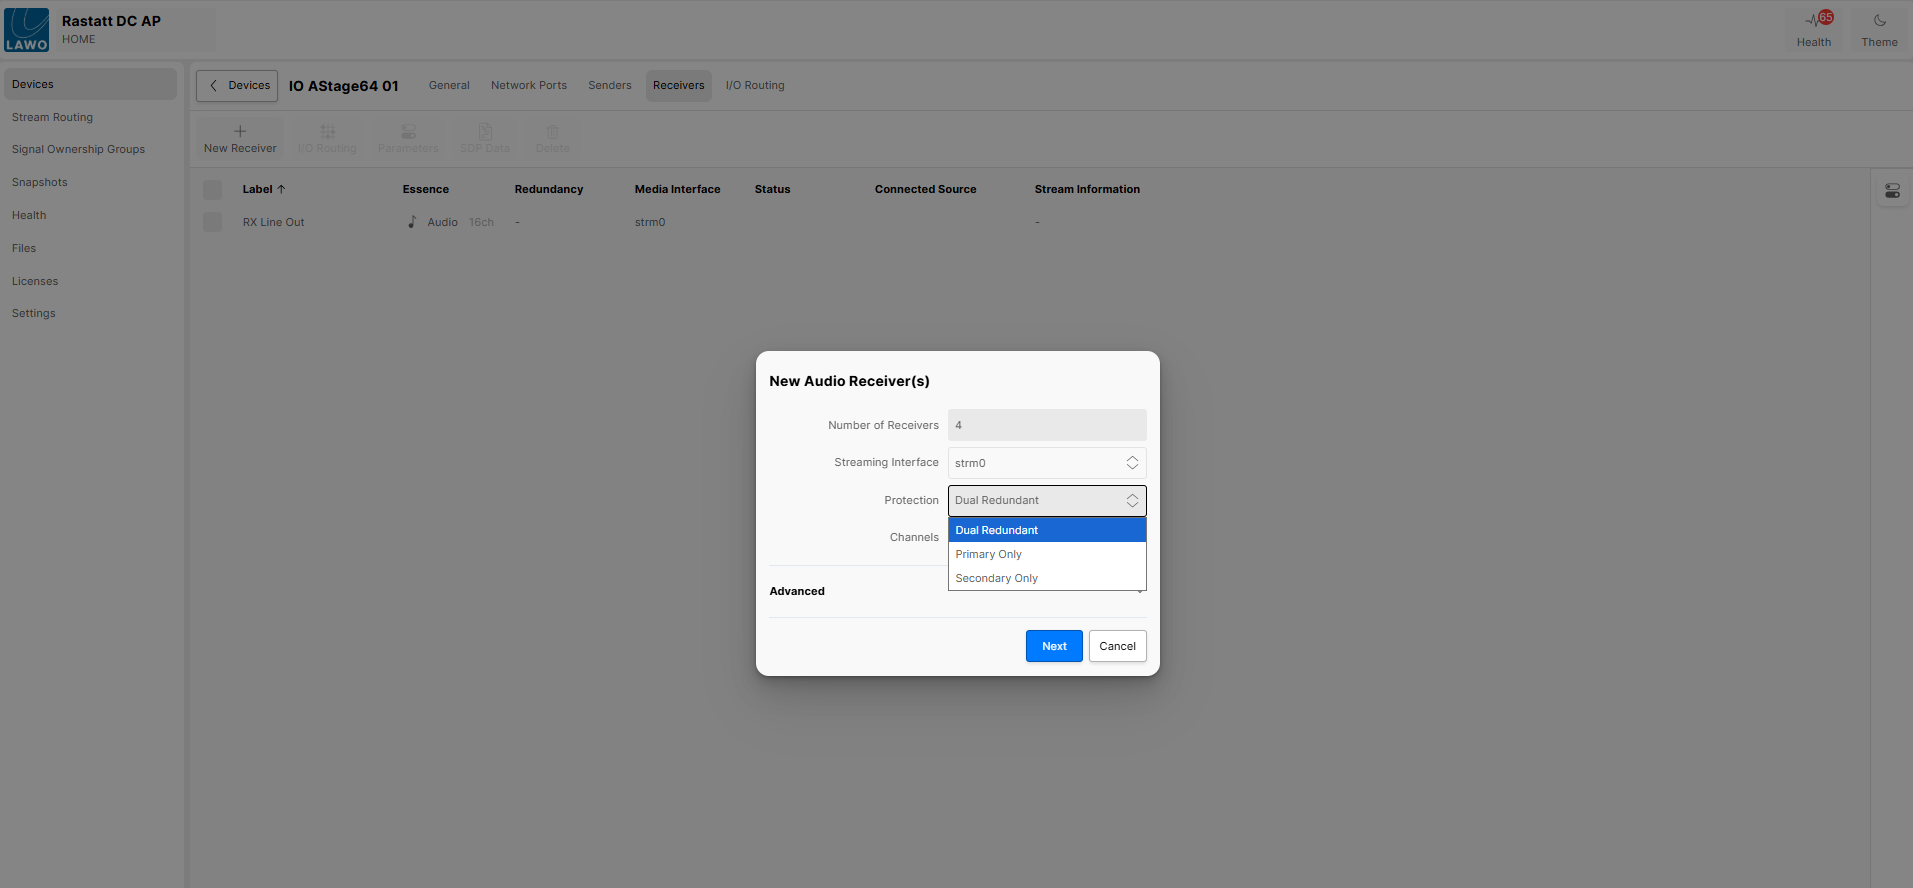Open the right side panel toggle icon

pos(1892,191)
